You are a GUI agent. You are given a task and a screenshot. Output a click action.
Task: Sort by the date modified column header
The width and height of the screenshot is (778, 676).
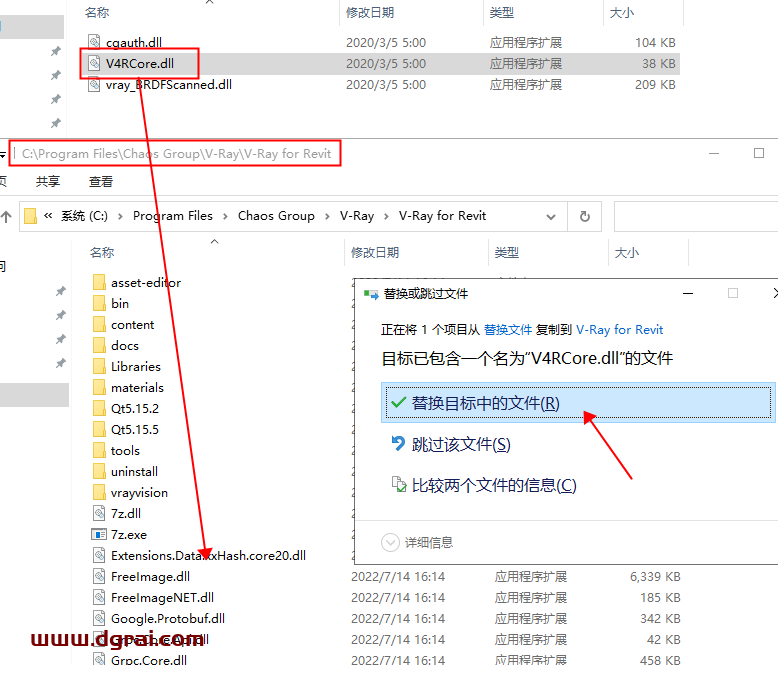click(x=374, y=252)
